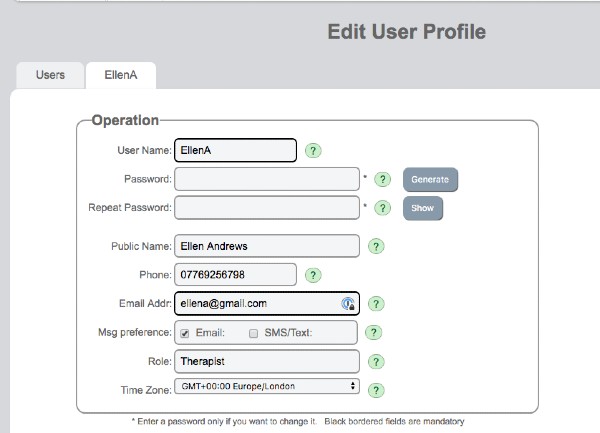Focus the User Name input
The image size is (600, 433).
(x=235, y=150)
